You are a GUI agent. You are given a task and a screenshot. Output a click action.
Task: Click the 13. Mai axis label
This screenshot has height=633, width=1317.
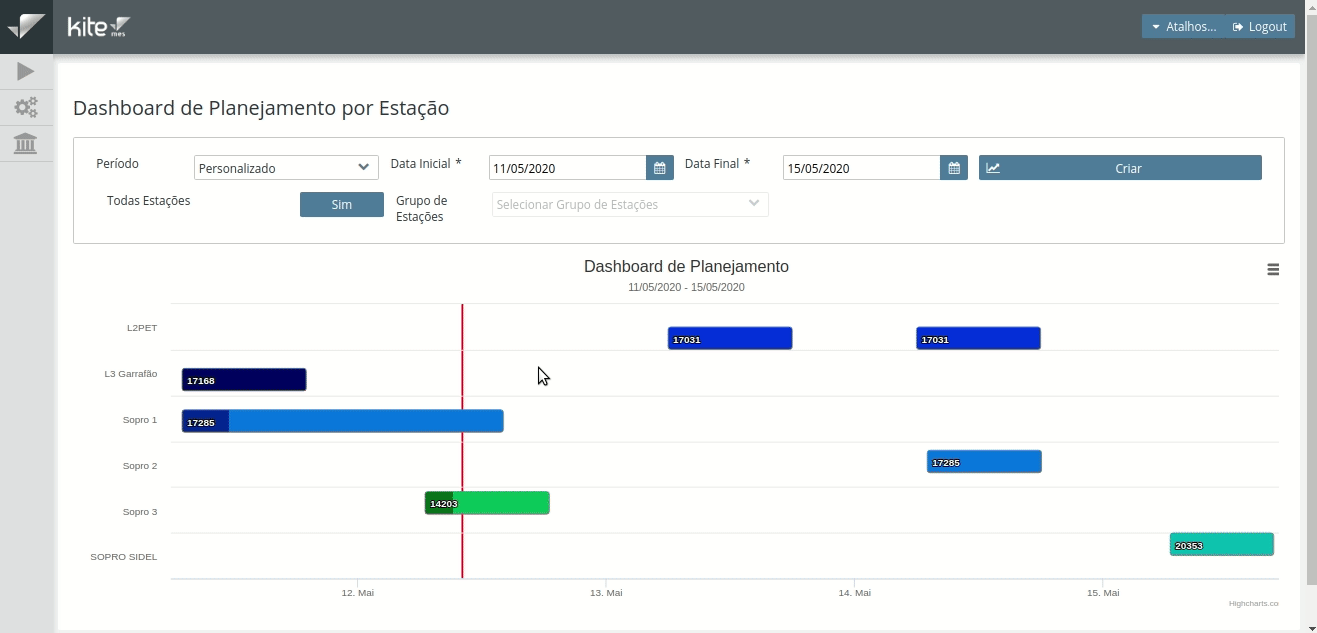coord(606,593)
